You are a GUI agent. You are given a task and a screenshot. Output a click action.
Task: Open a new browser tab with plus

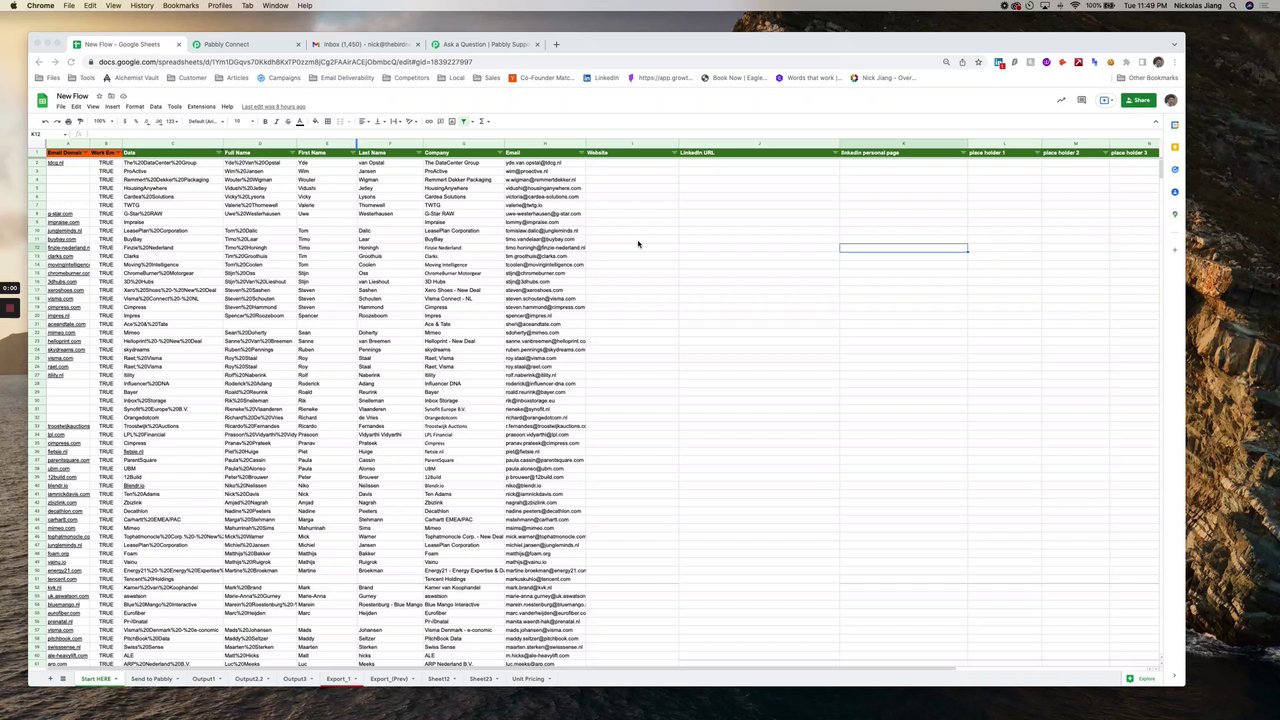pyautogui.click(x=557, y=44)
